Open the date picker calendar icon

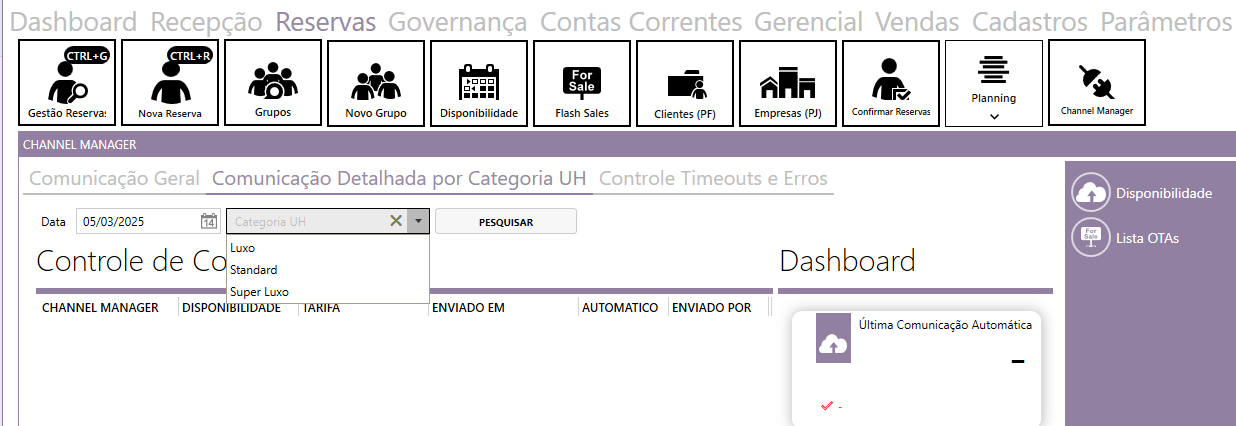pos(208,221)
